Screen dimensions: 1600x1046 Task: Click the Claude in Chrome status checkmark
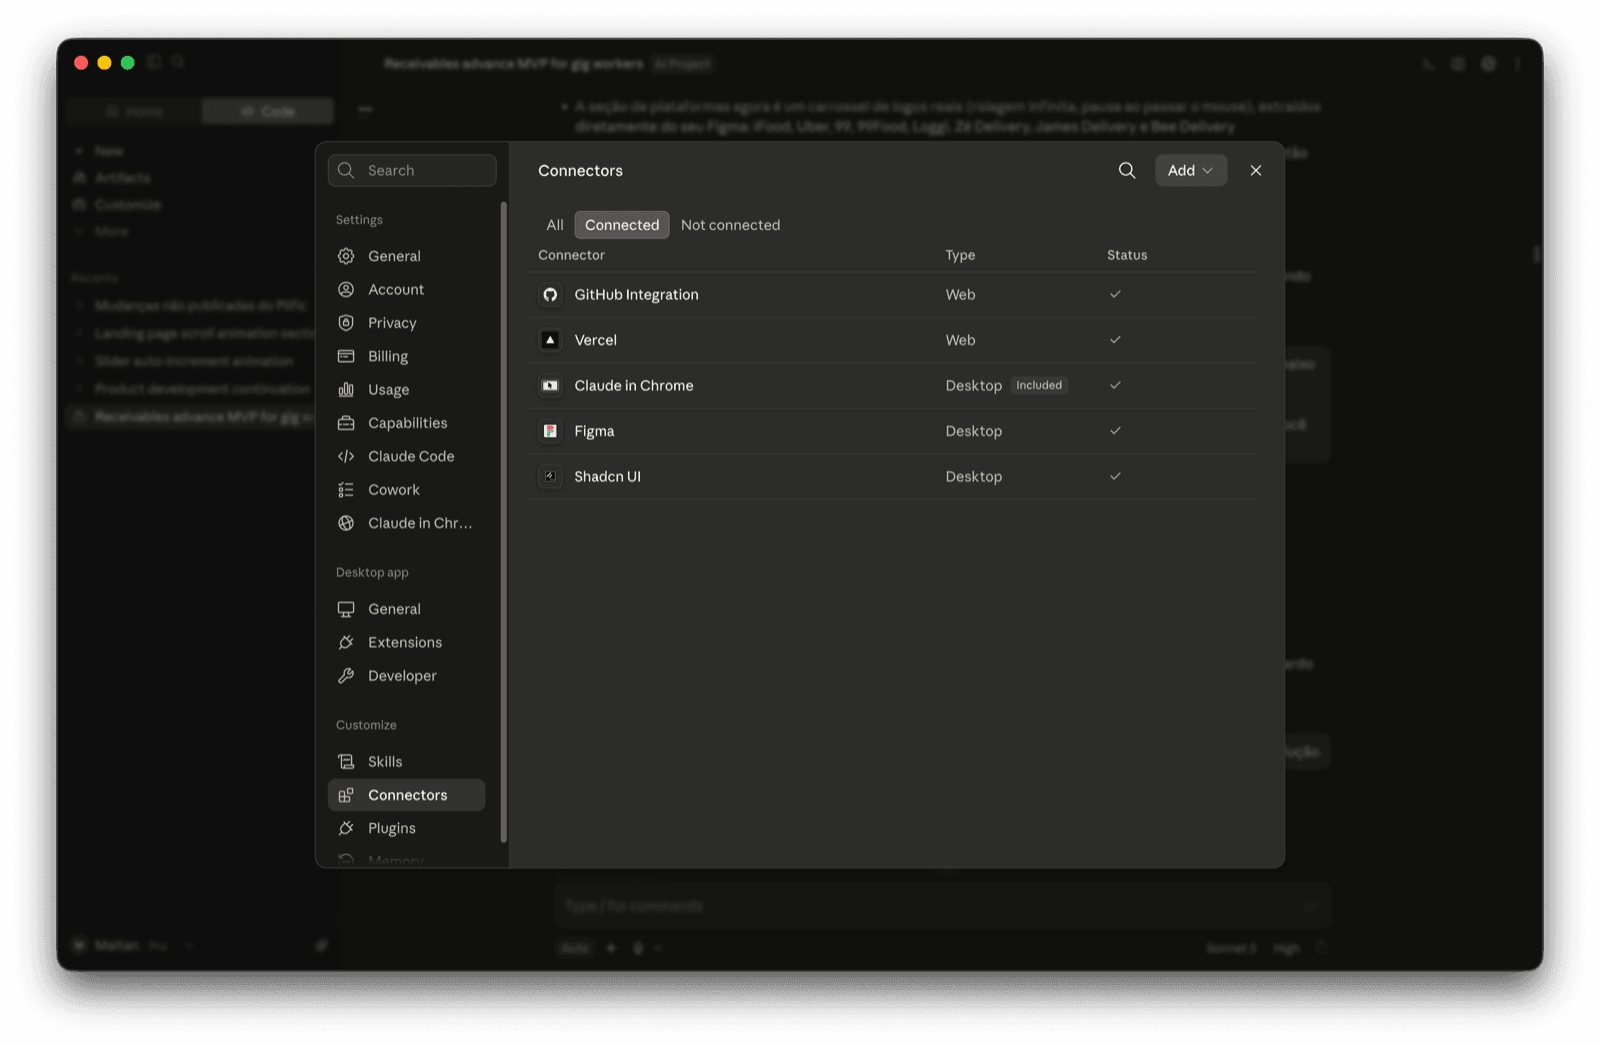[1115, 385]
